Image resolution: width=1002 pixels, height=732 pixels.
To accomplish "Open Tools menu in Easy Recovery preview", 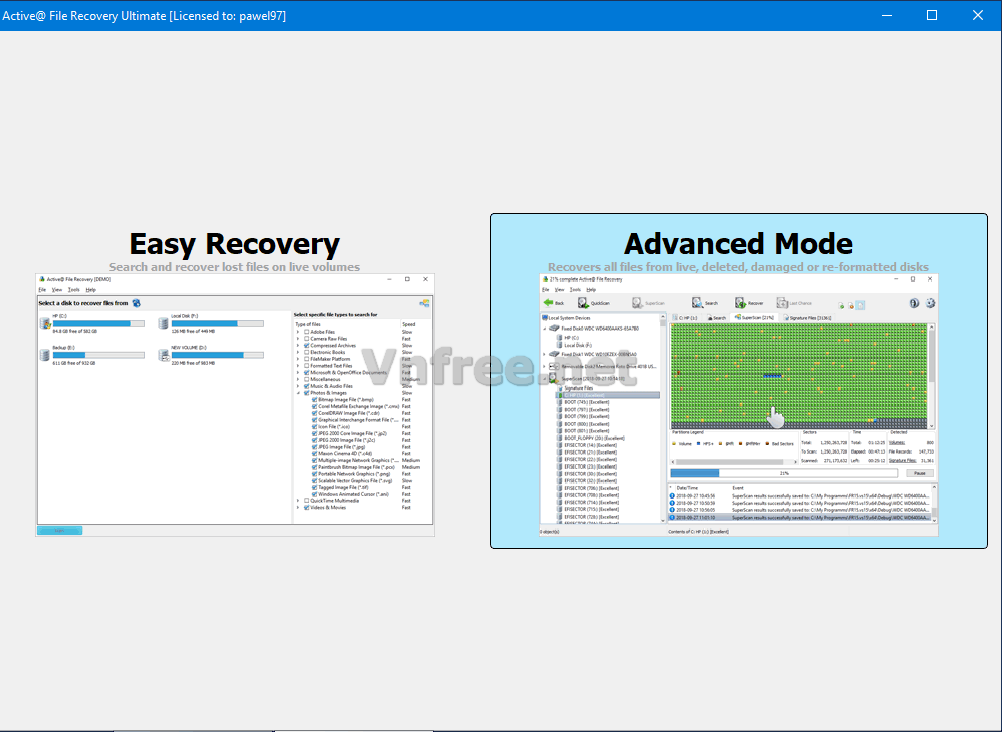I will [x=73, y=289].
